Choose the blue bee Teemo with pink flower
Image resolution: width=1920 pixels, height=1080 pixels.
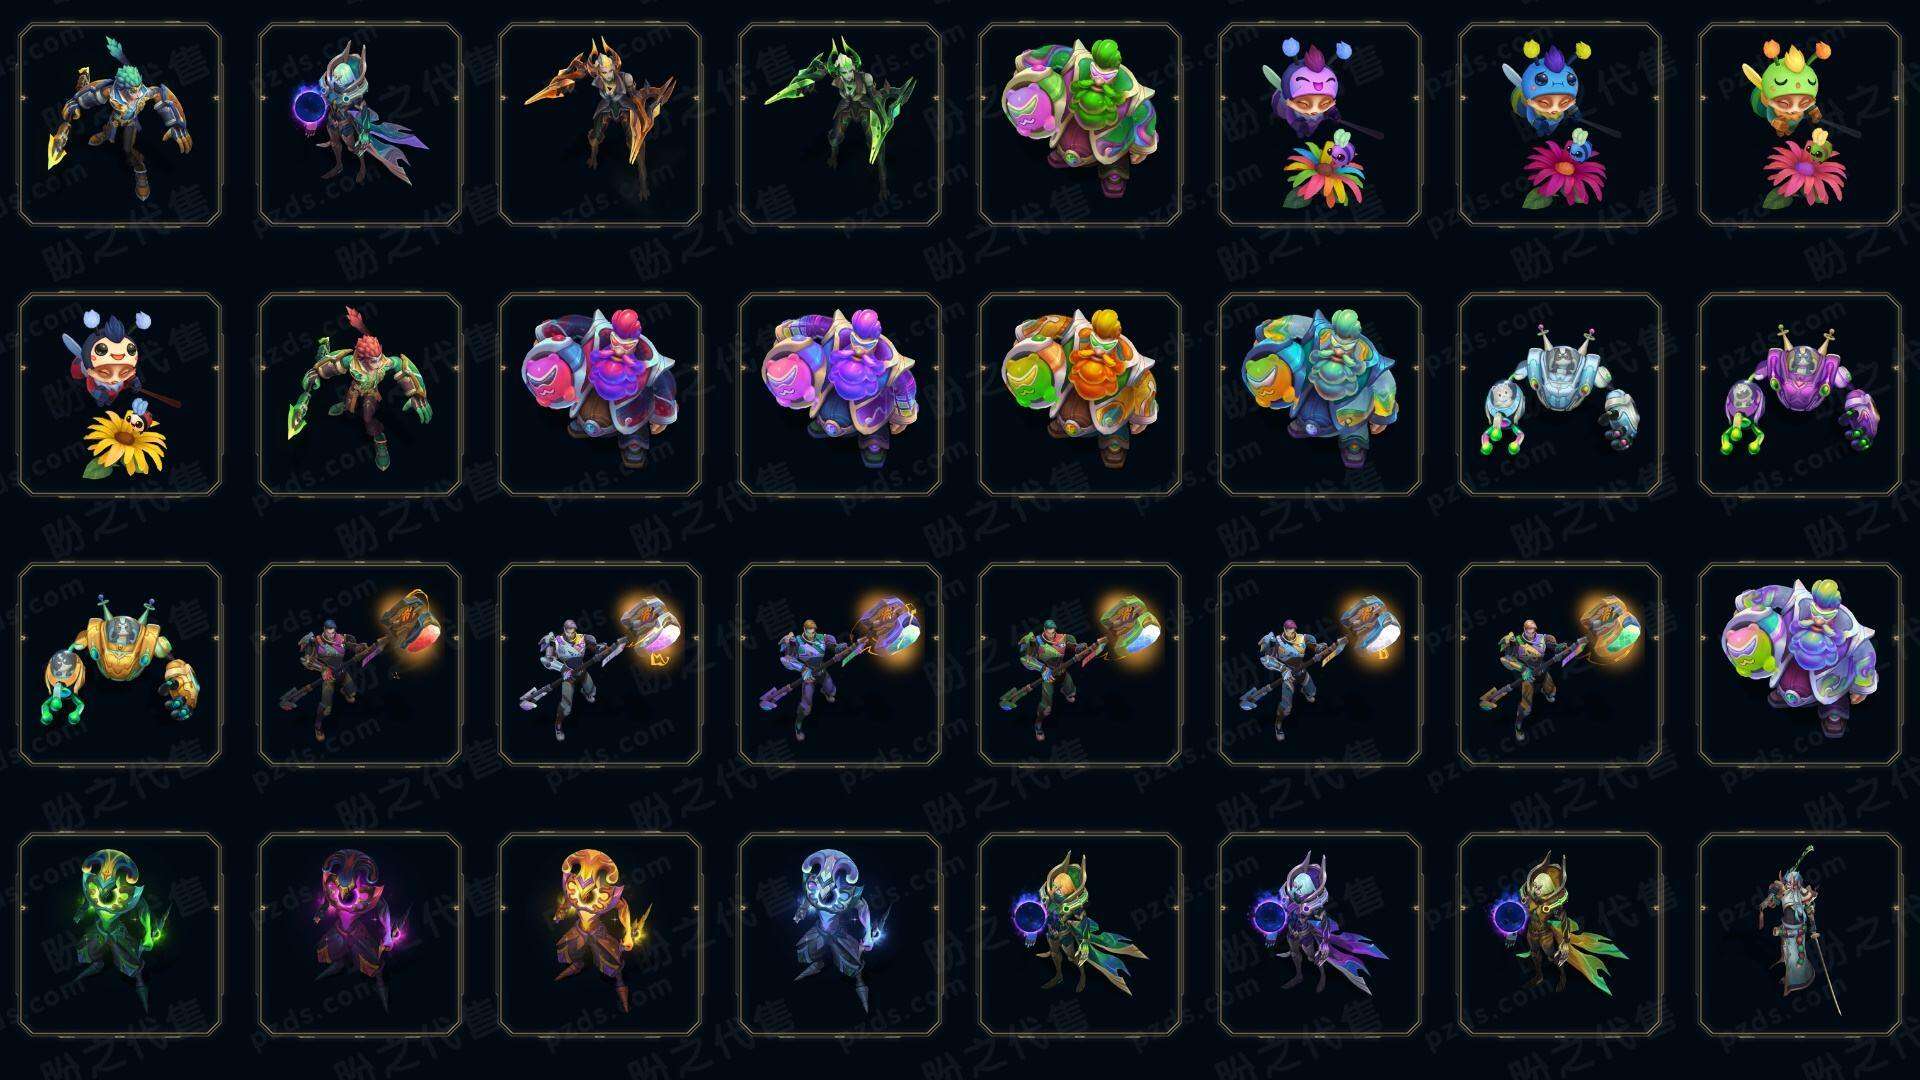pos(1560,125)
